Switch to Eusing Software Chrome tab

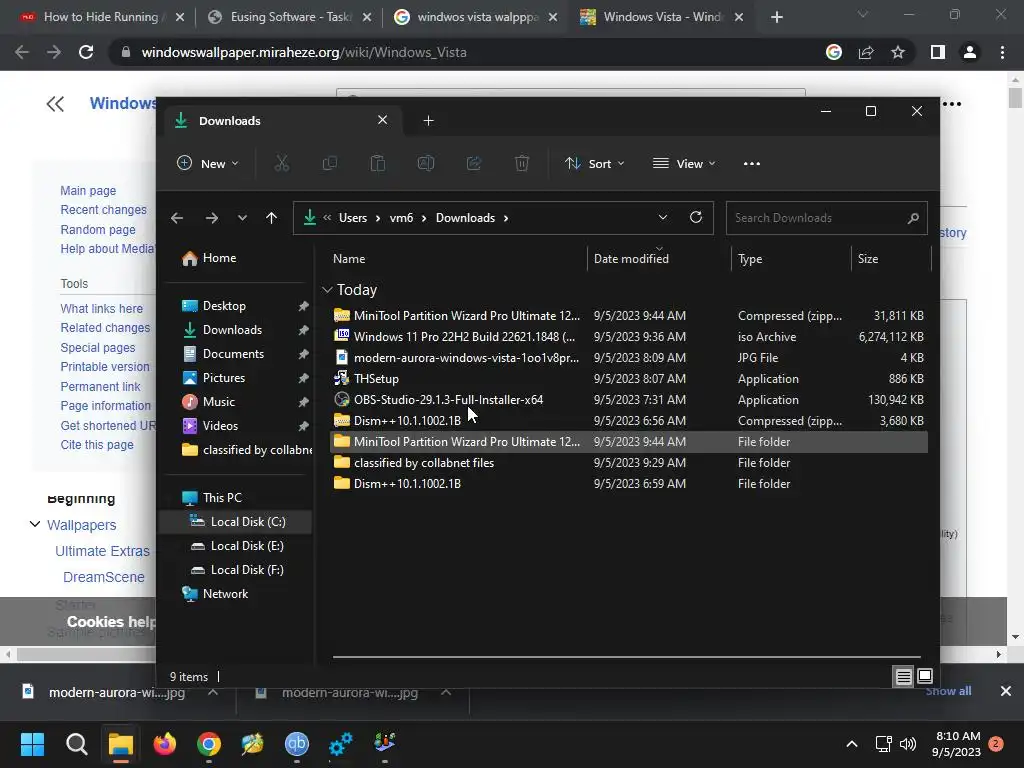[x=290, y=17]
